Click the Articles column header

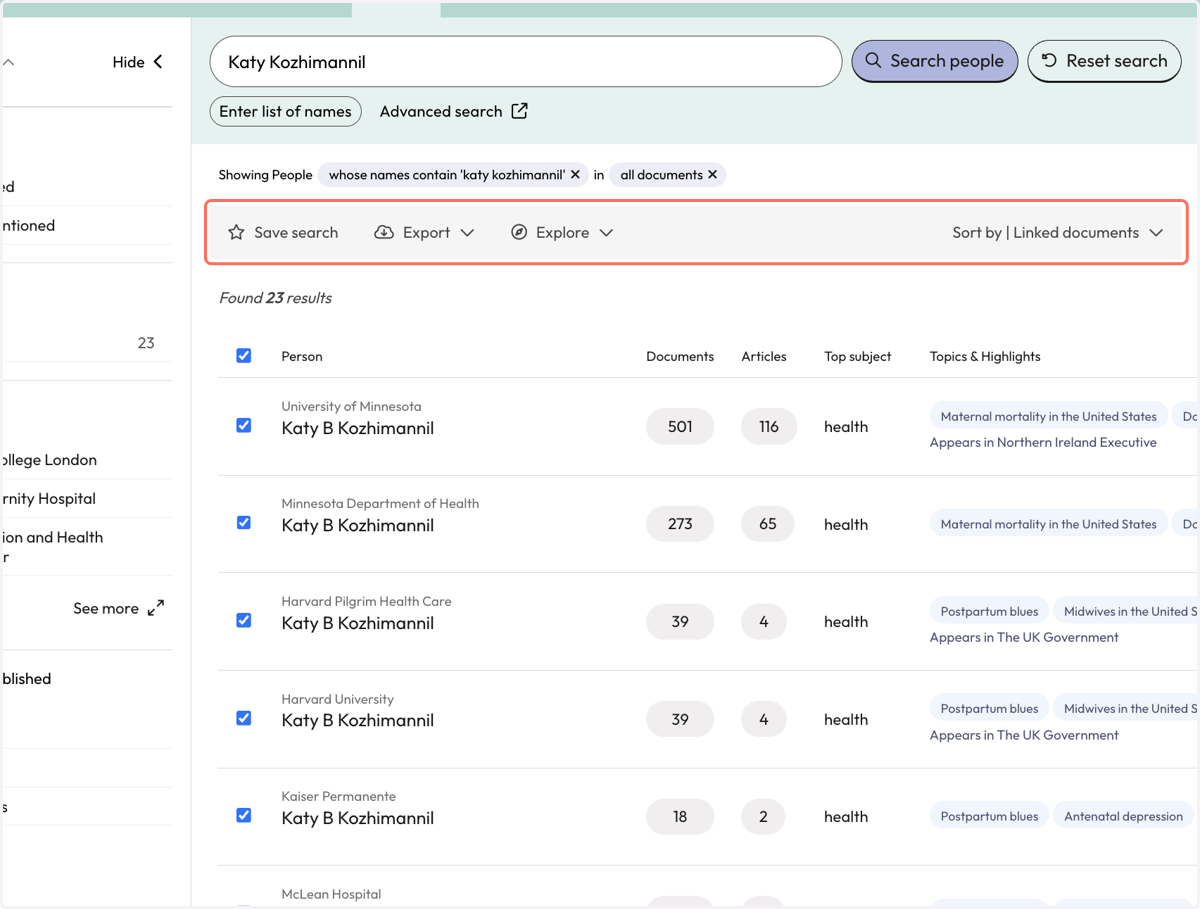764,356
